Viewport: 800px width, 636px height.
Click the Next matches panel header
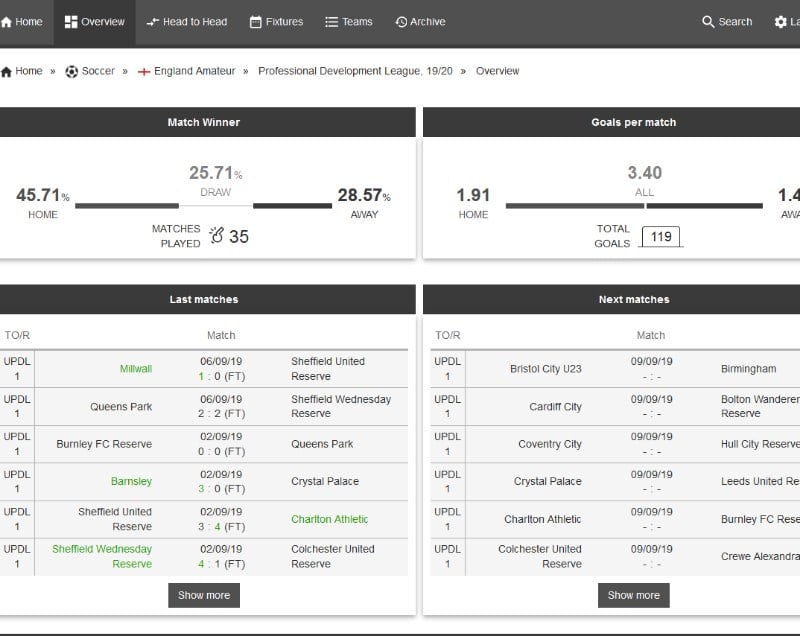tap(611, 299)
